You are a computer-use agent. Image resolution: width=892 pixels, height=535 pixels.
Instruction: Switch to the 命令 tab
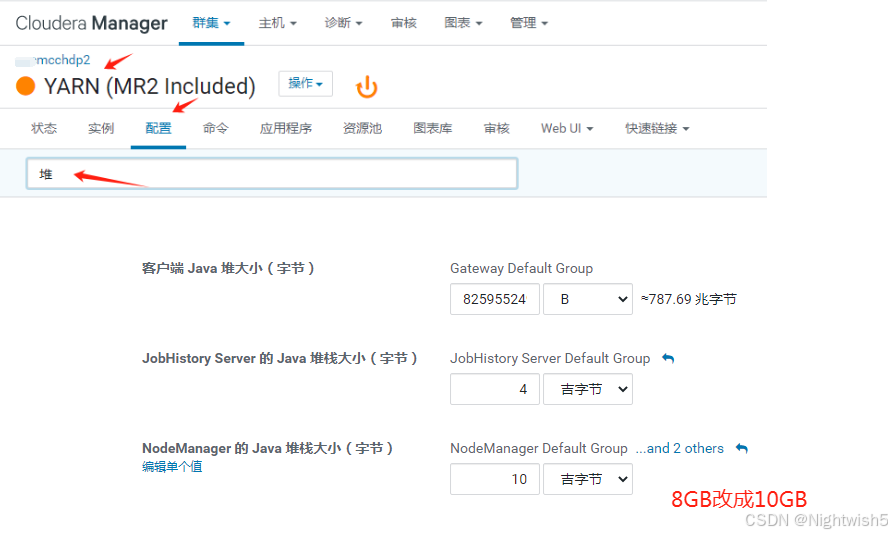pyautogui.click(x=215, y=128)
